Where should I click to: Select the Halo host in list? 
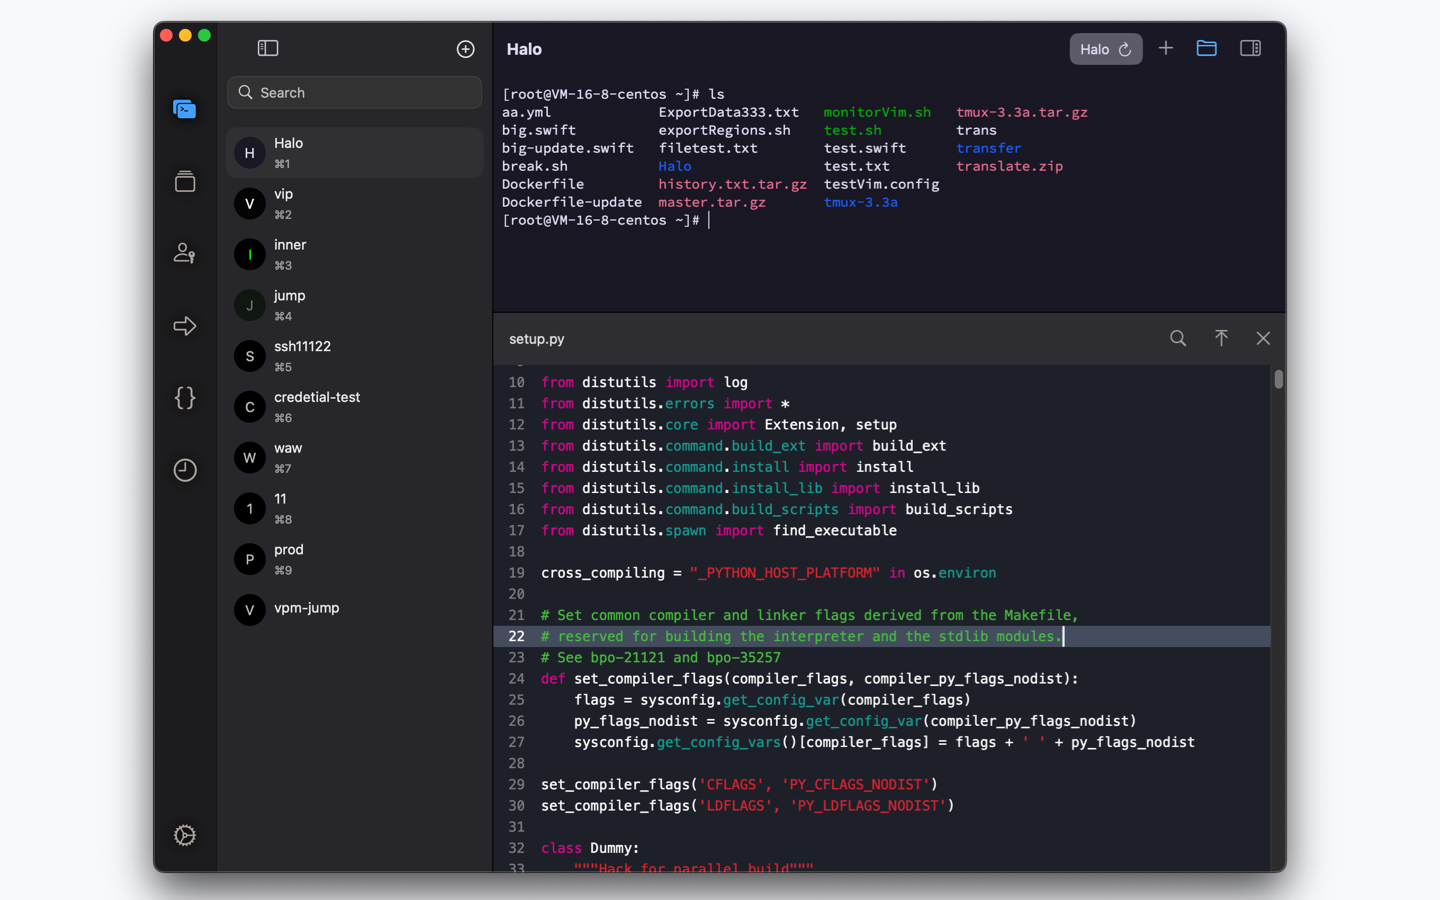pos(354,153)
